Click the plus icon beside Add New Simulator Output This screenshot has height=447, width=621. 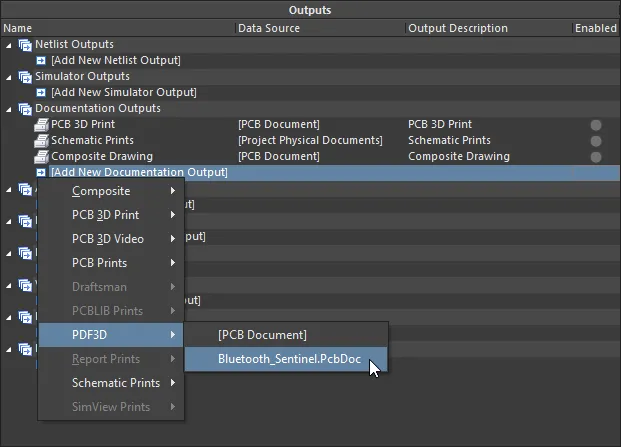point(41,93)
